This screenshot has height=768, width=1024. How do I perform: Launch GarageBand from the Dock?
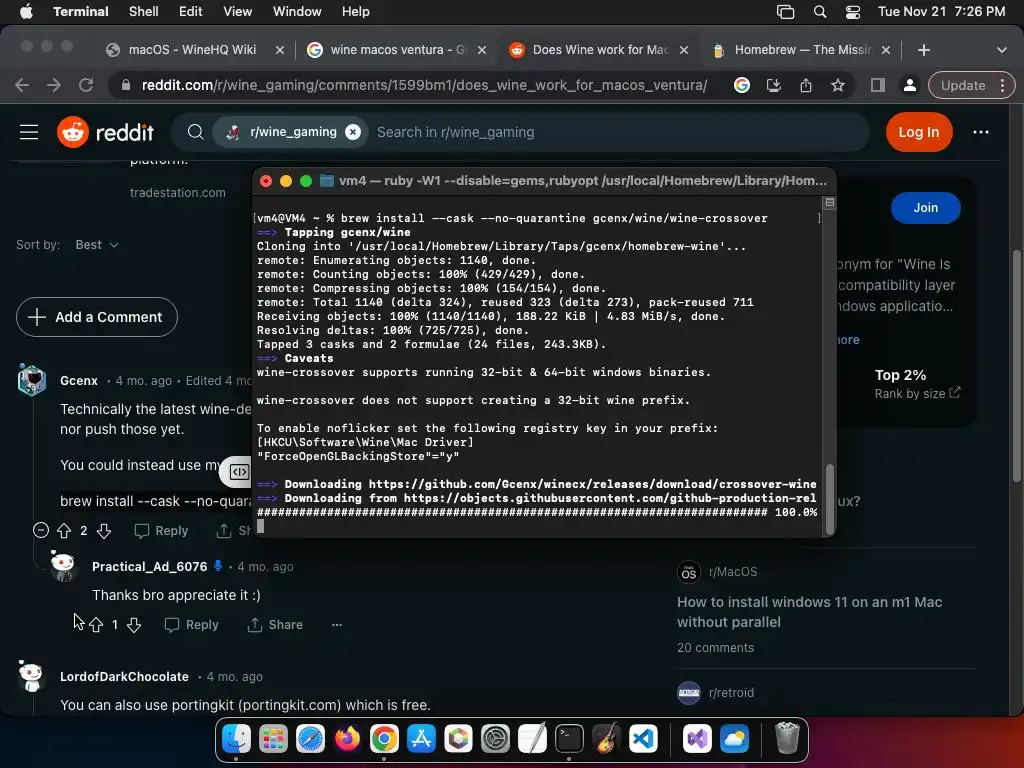click(x=606, y=739)
